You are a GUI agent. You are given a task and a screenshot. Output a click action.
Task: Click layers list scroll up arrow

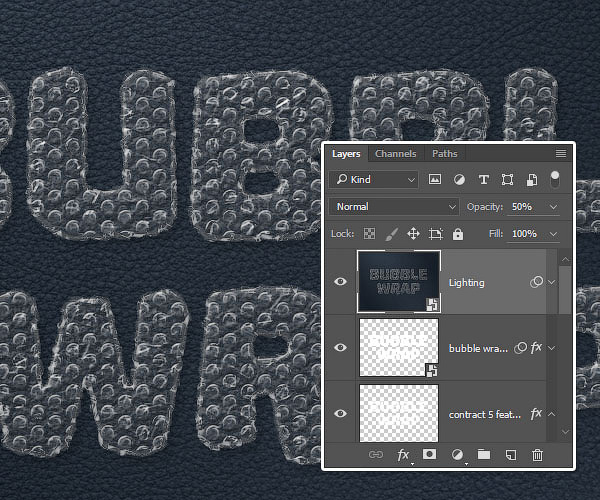565,259
